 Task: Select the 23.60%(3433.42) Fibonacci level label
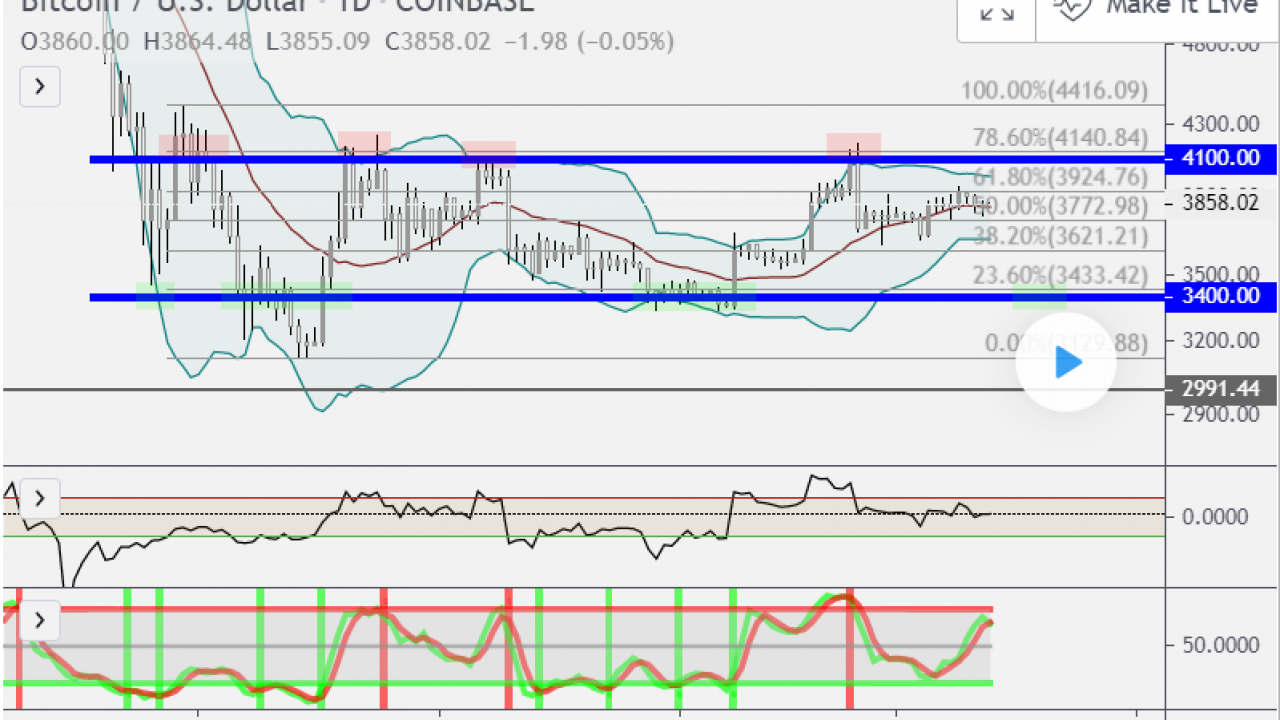point(1060,275)
